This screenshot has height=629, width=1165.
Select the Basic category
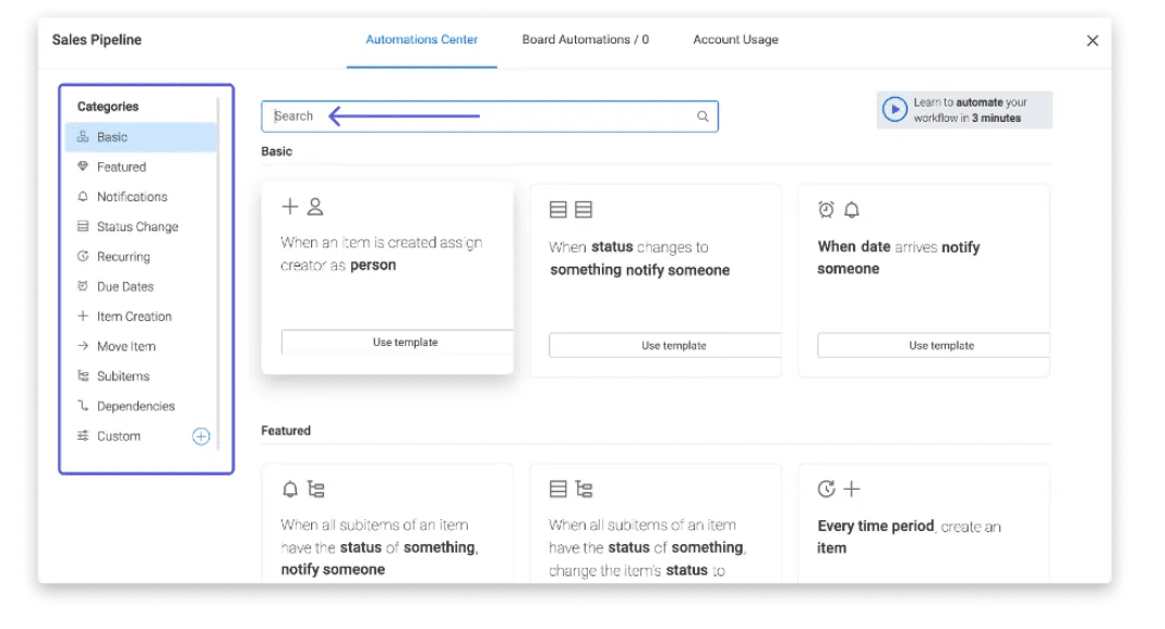click(x=141, y=137)
